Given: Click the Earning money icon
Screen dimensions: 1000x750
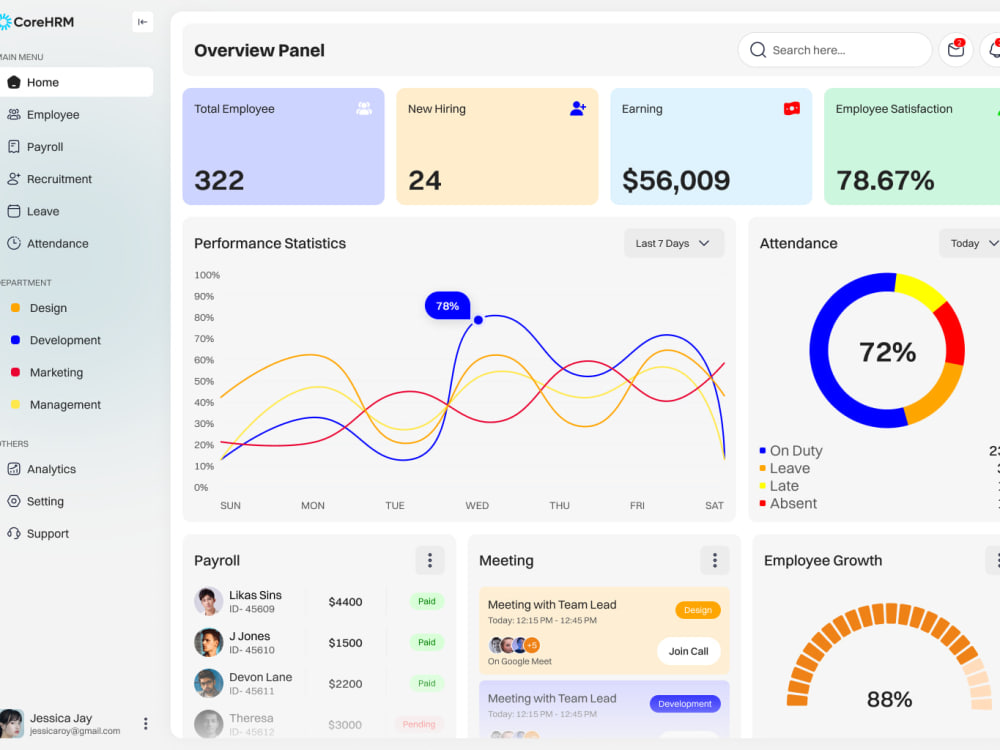Looking at the screenshot, I should [791, 108].
